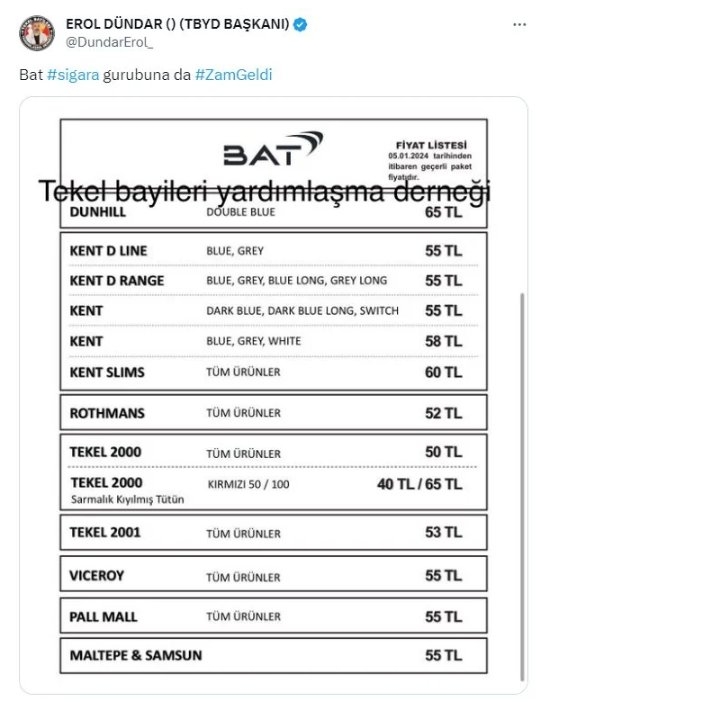
Task: Open the #ZamGeldi hashtag
Action: [233, 75]
